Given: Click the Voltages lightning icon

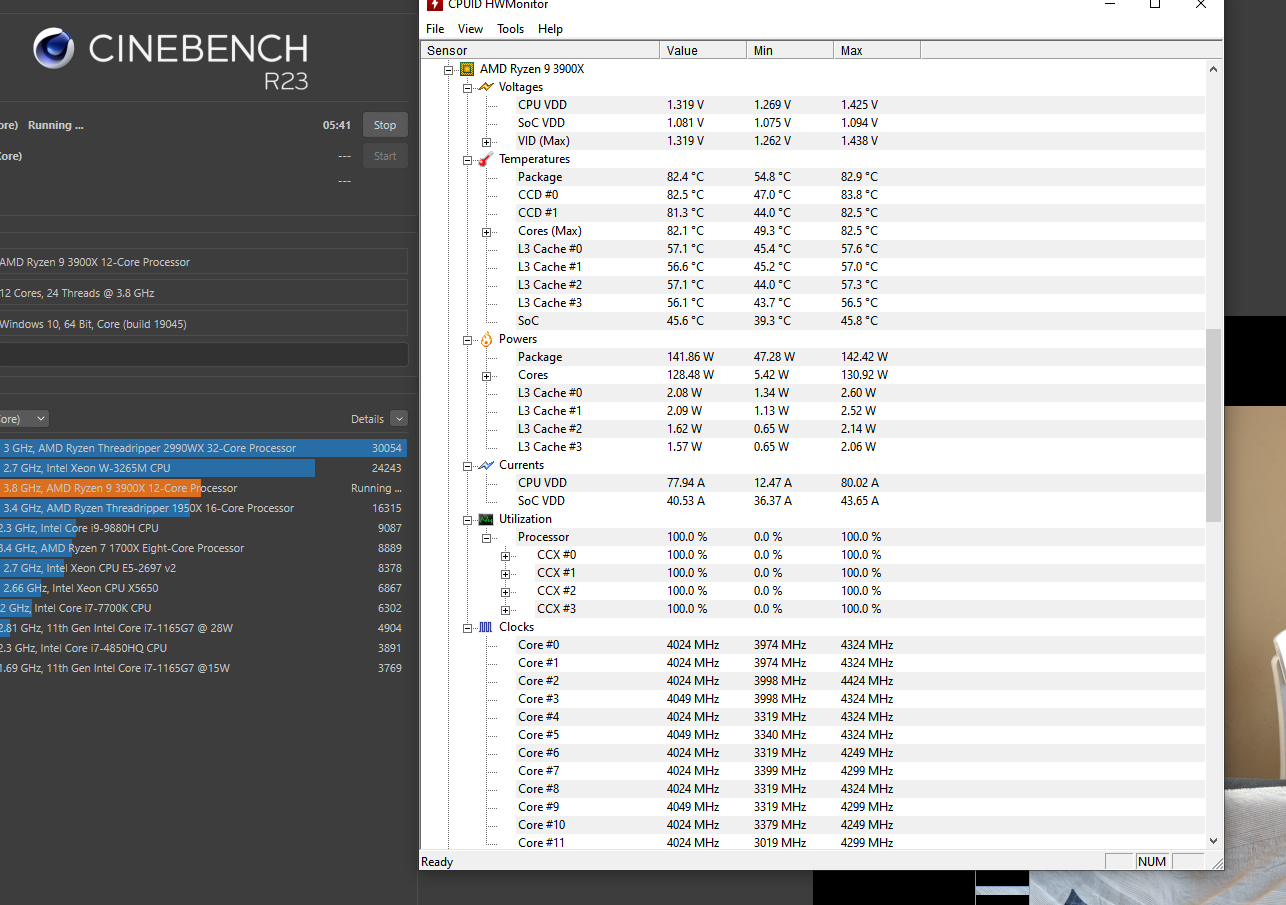Looking at the screenshot, I should (x=485, y=87).
